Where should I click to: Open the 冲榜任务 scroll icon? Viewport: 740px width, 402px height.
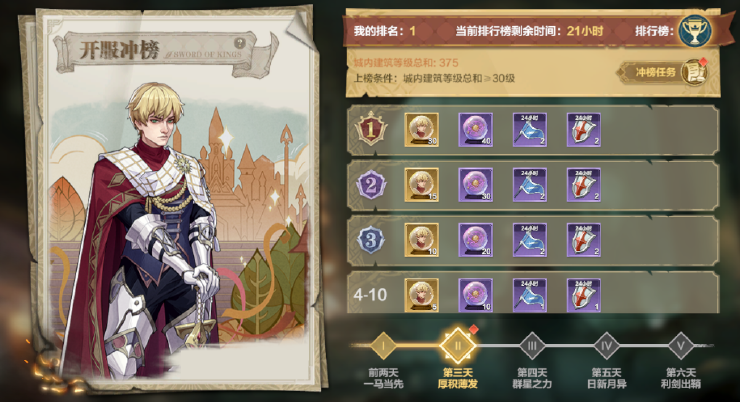point(695,72)
